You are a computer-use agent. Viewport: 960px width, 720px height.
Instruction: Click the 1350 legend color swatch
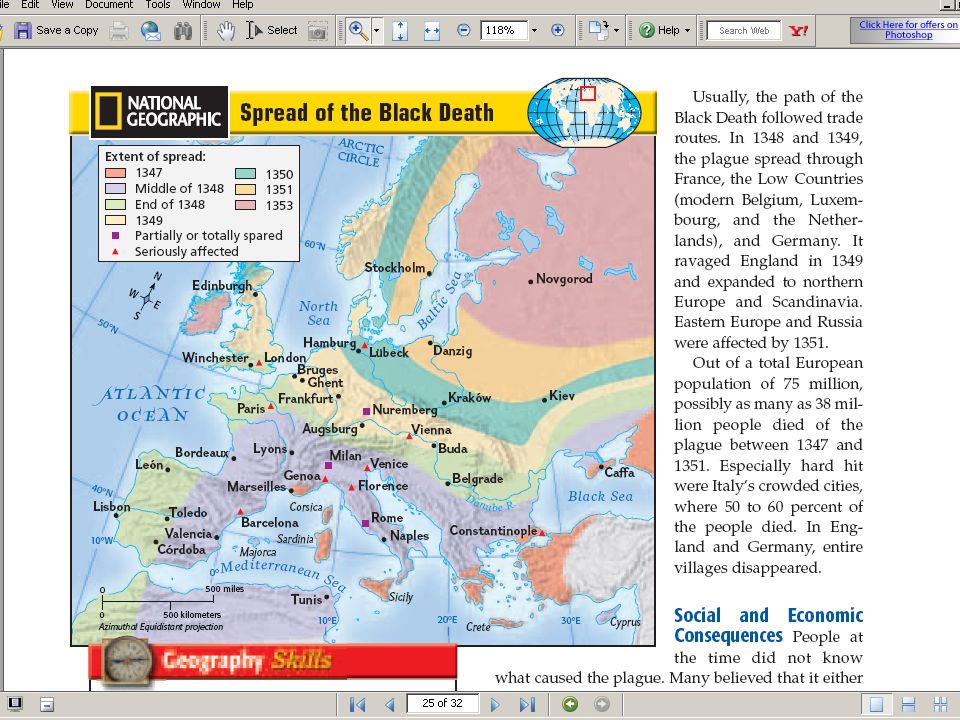pos(245,174)
